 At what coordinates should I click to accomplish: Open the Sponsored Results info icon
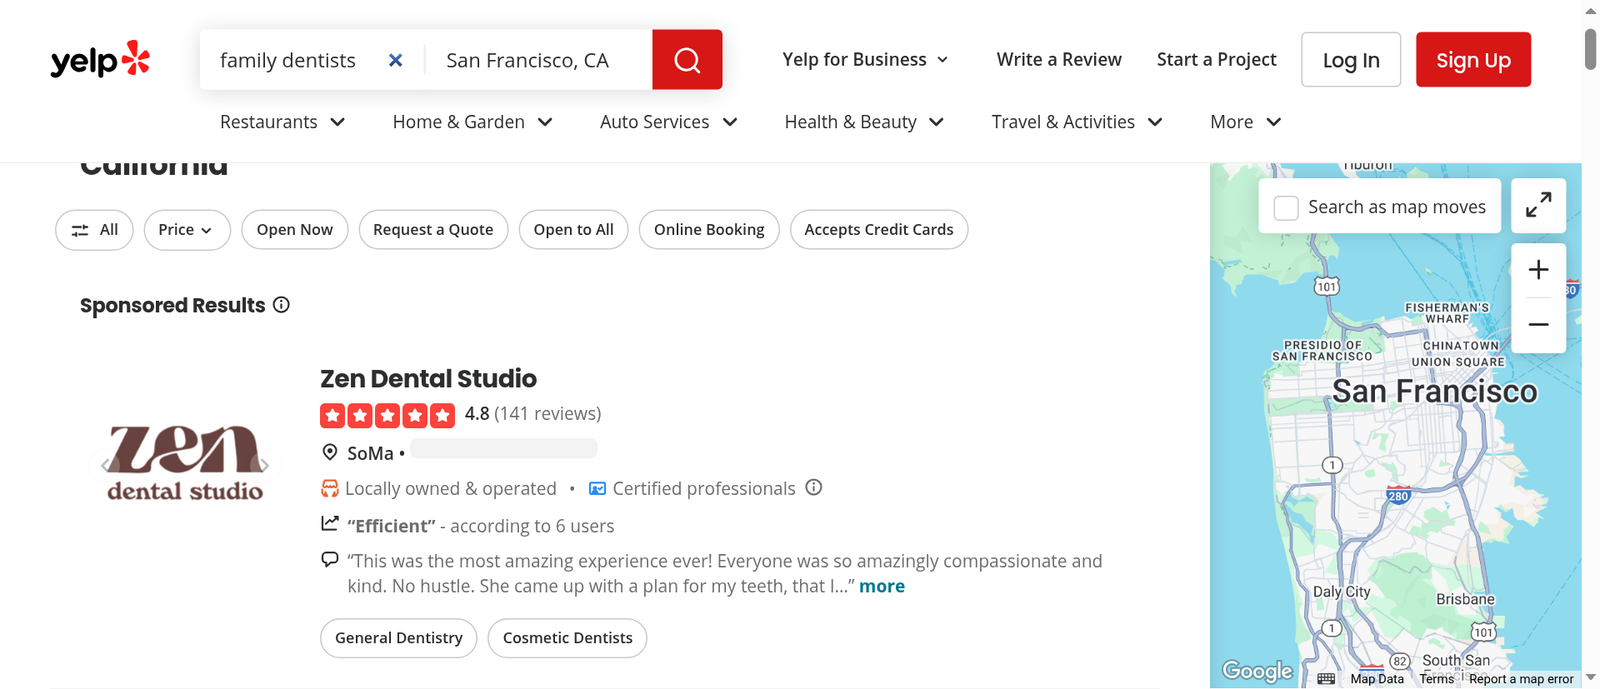tap(281, 305)
